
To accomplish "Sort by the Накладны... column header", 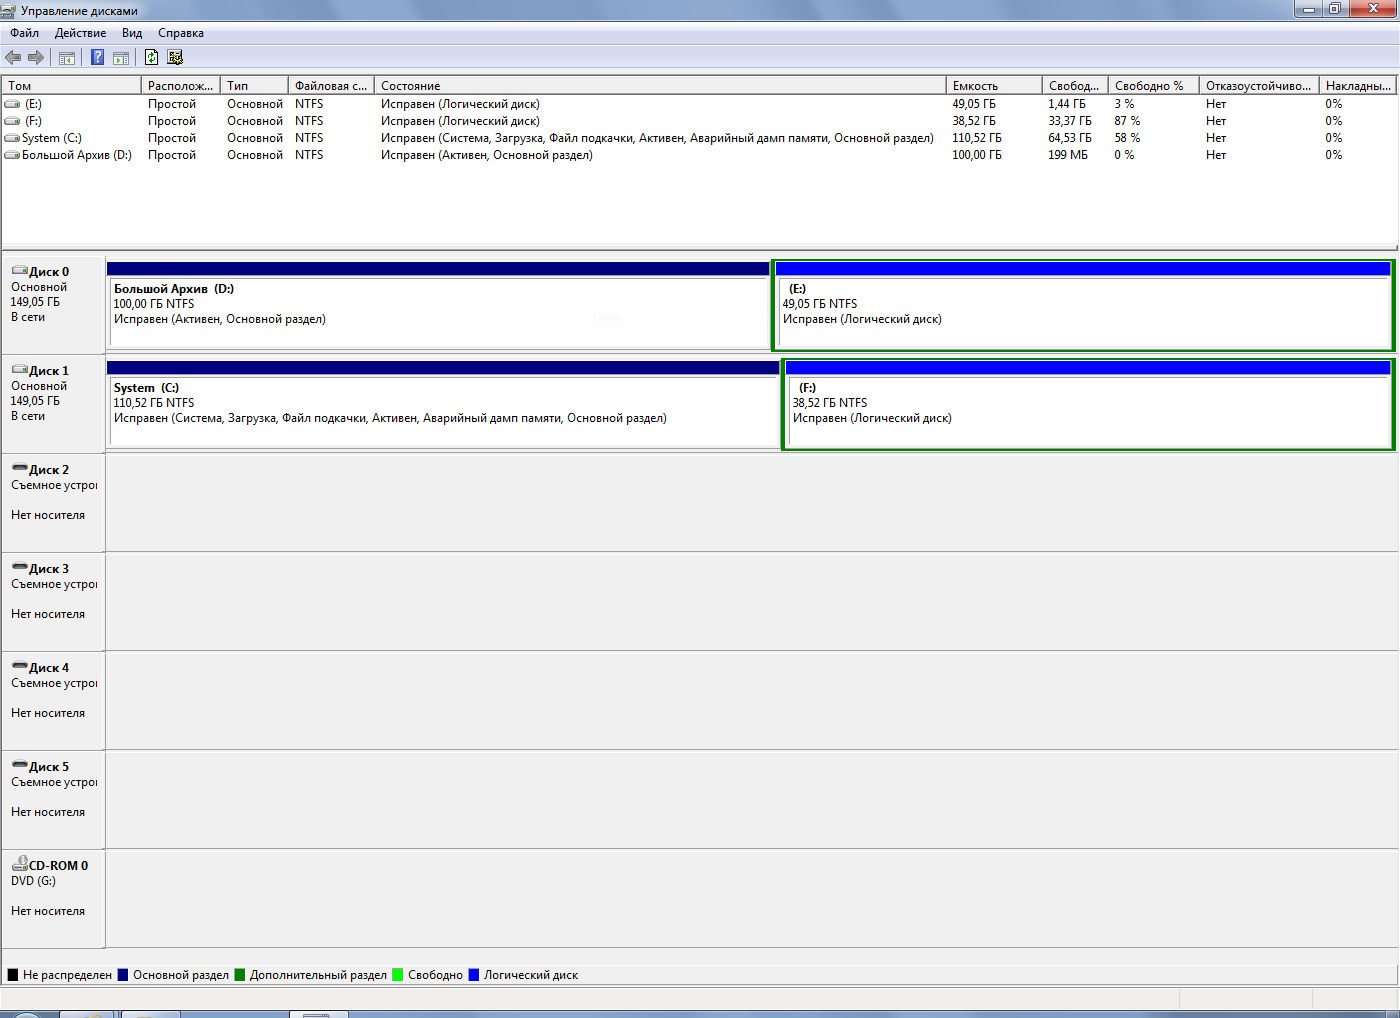I will [x=1358, y=86].
